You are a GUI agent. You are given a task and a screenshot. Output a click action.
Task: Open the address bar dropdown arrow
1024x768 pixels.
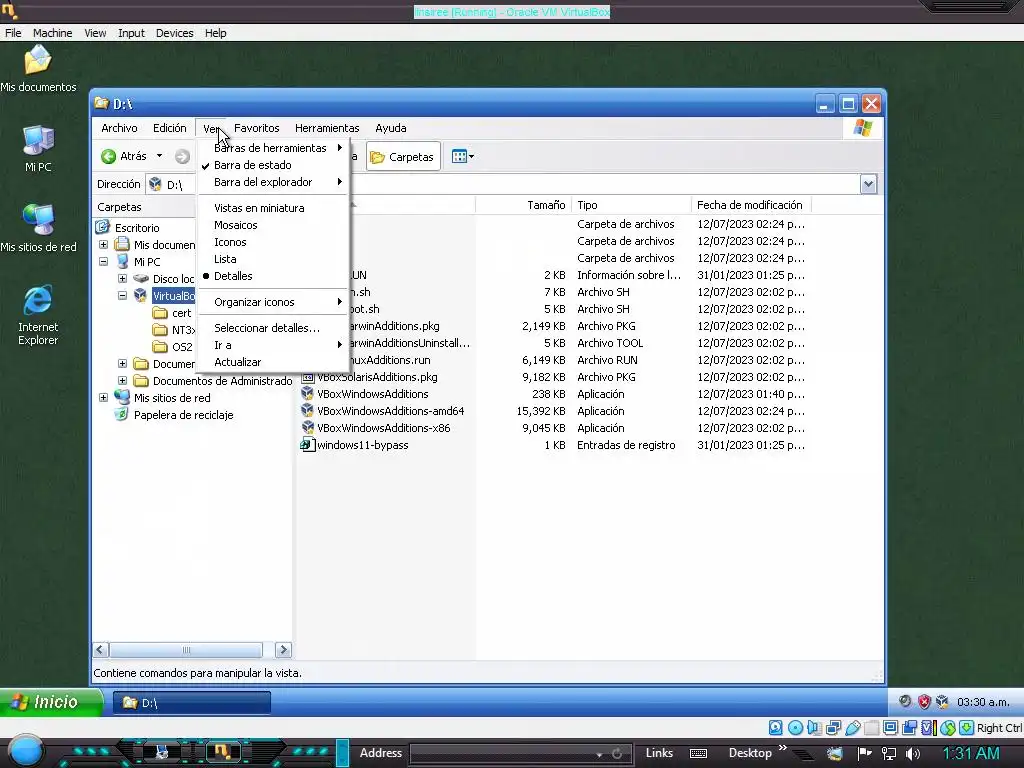click(x=868, y=184)
